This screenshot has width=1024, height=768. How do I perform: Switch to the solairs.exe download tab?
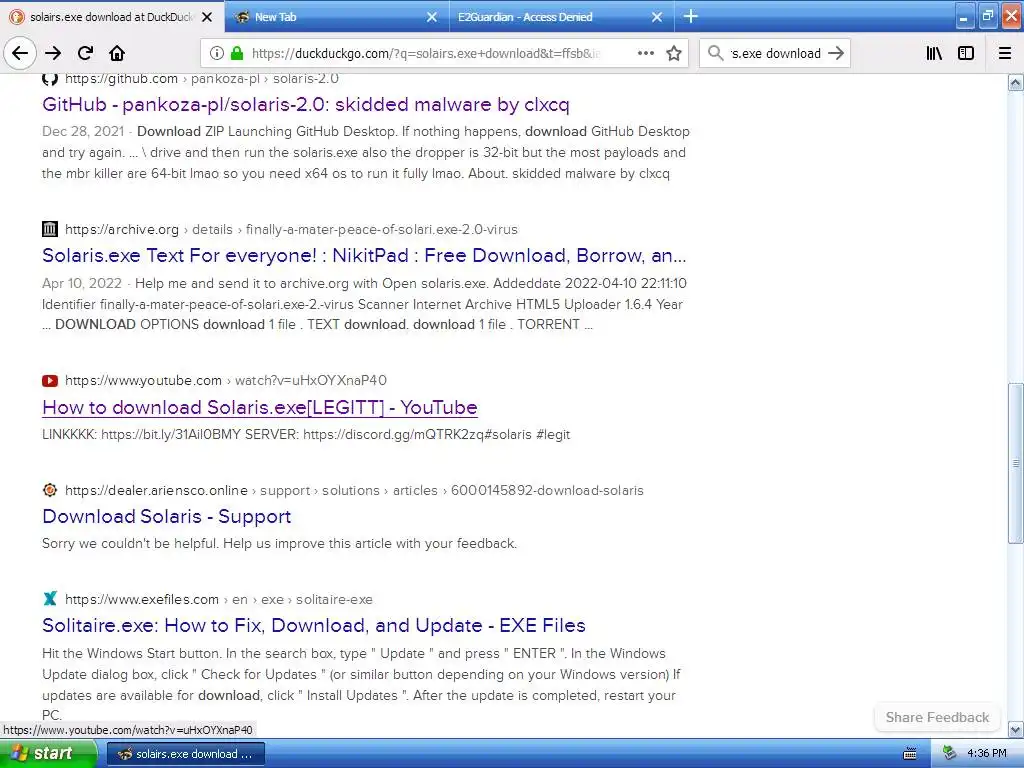click(112, 17)
